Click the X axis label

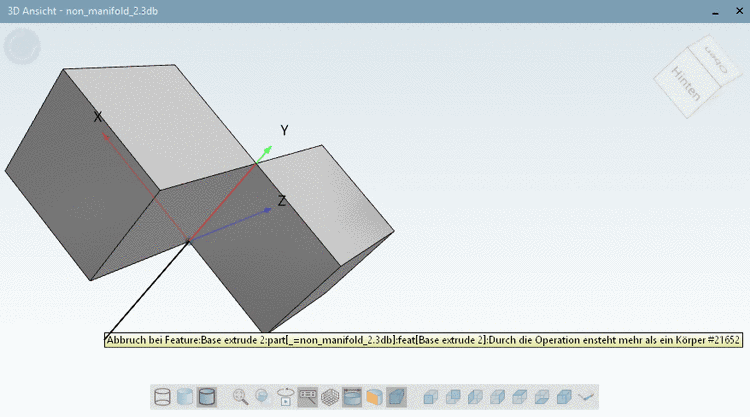(x=98, y=117)
